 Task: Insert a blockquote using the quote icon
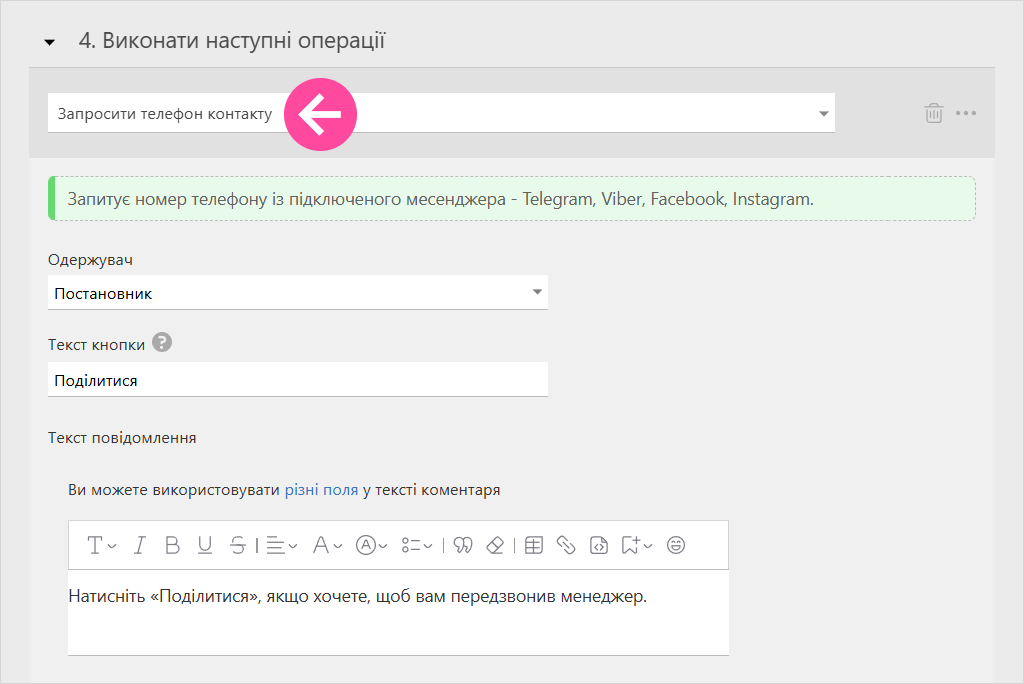[x=462, y=545]
